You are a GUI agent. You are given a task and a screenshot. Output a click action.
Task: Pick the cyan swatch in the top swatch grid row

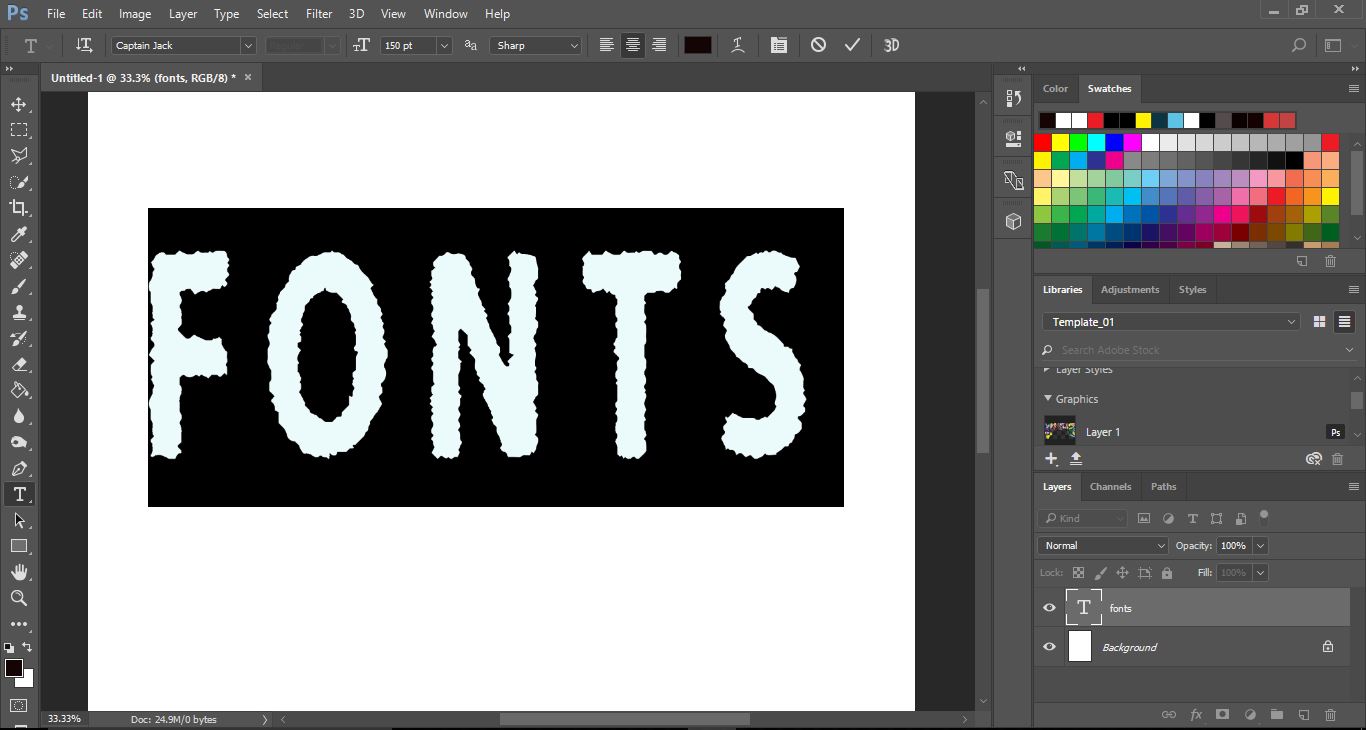[x=1096, y=143]
